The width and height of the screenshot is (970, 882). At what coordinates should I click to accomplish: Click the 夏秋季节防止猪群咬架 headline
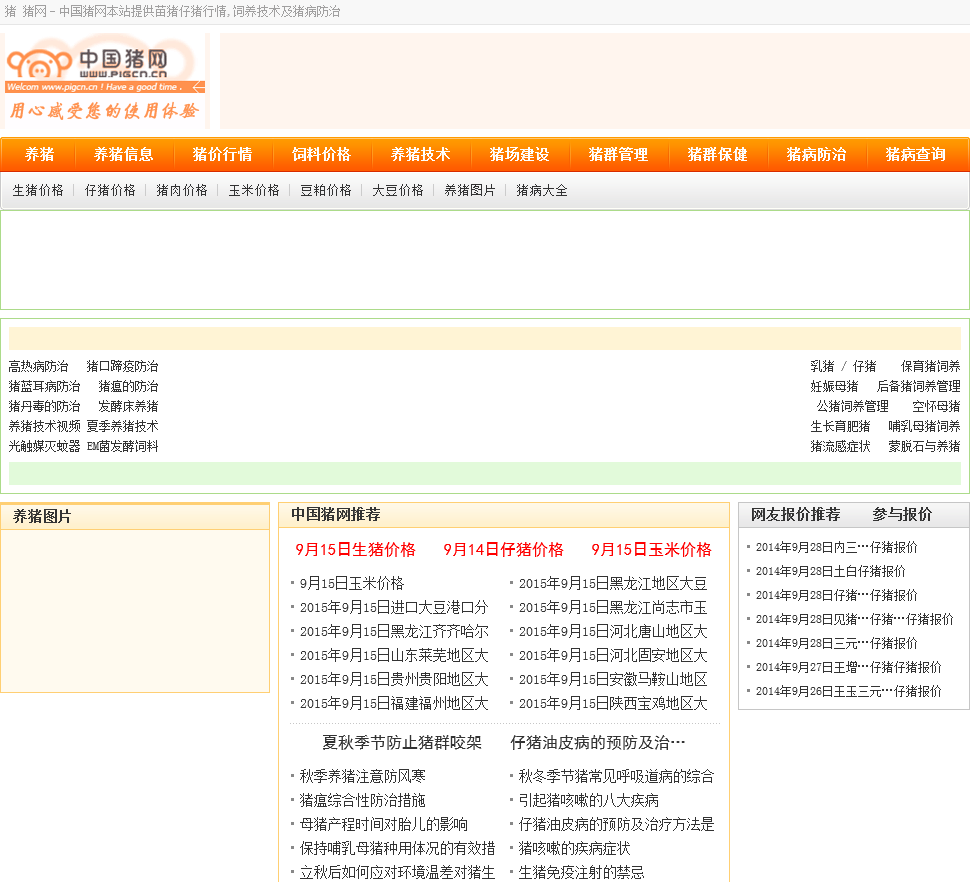pos(402,743)
